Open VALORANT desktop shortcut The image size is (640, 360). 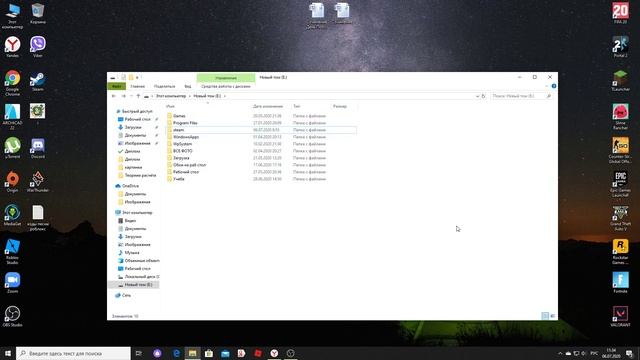click(620, 316)
